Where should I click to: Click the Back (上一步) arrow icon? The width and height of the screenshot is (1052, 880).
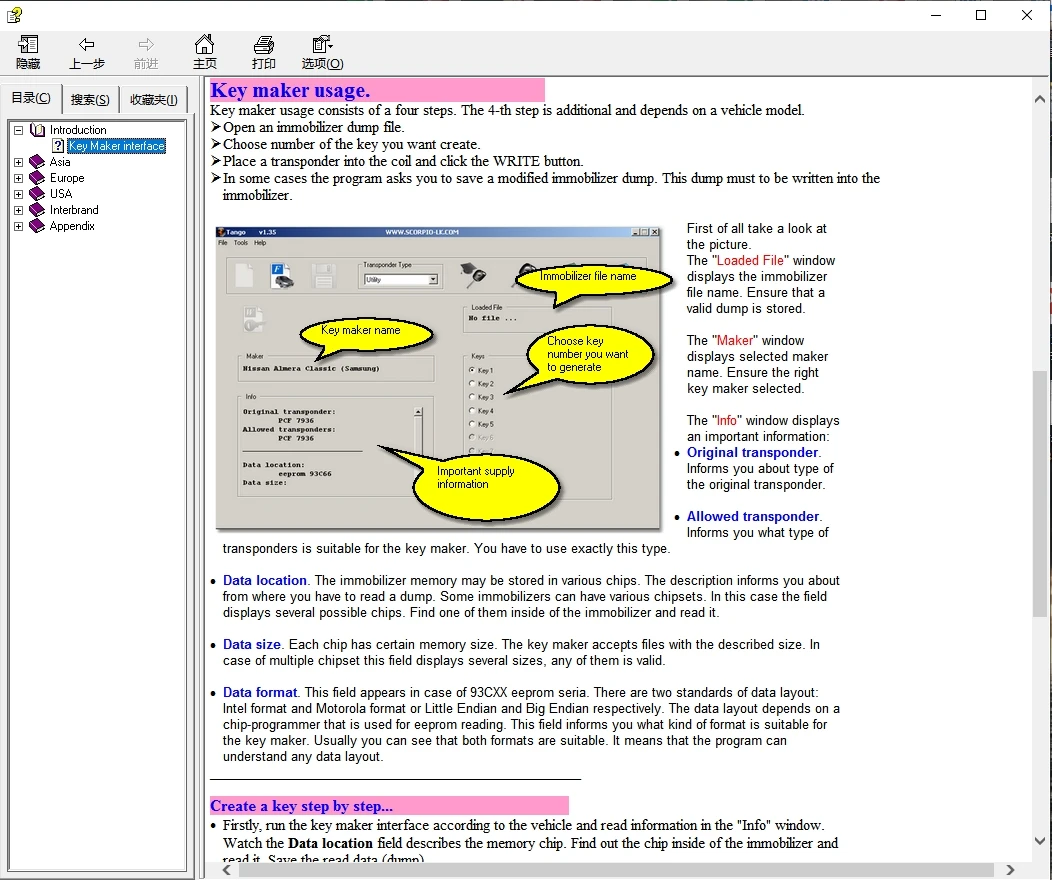[87, 45]
